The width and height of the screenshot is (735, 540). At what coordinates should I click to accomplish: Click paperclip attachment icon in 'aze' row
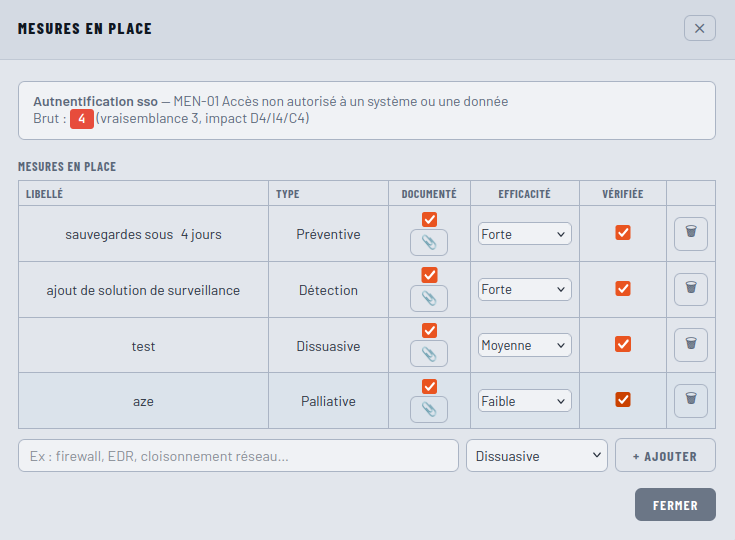429,409
